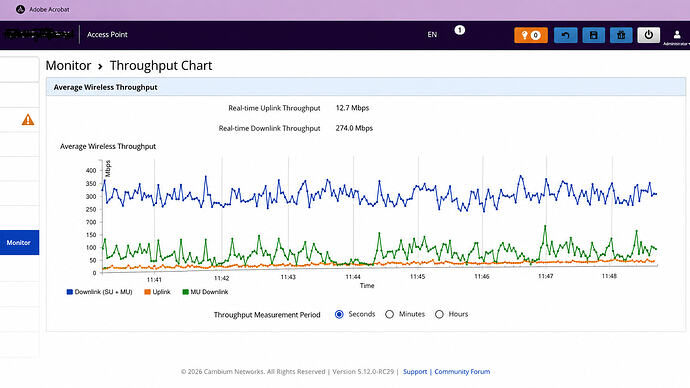
Task: Open the orange alerts counter button
Action: point(531,35)
